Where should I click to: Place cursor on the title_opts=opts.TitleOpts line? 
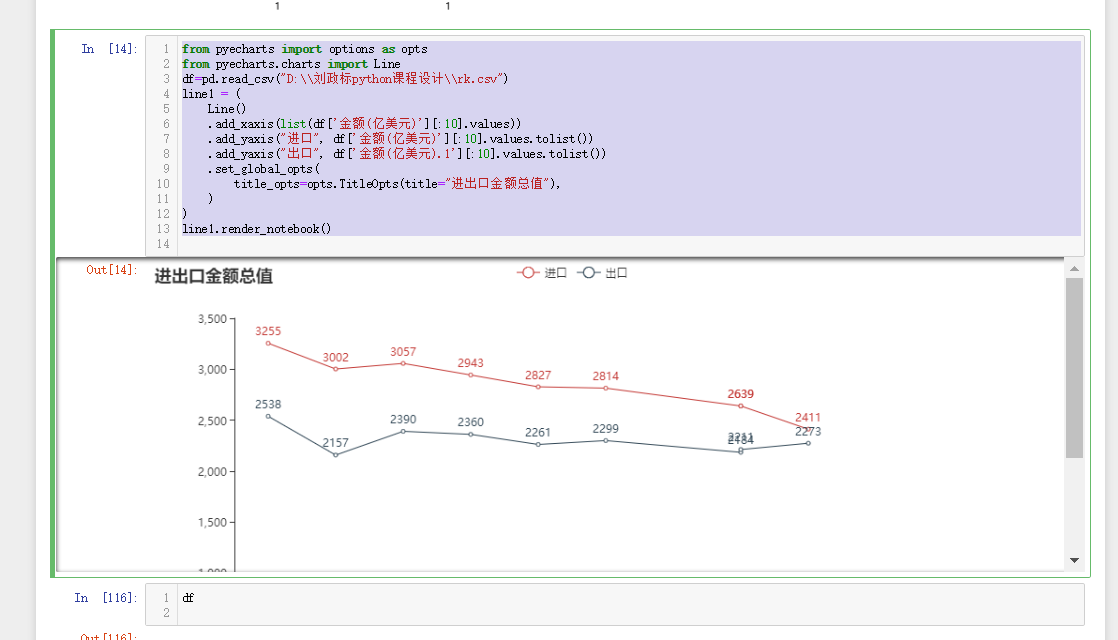click(x=397, y=183)
